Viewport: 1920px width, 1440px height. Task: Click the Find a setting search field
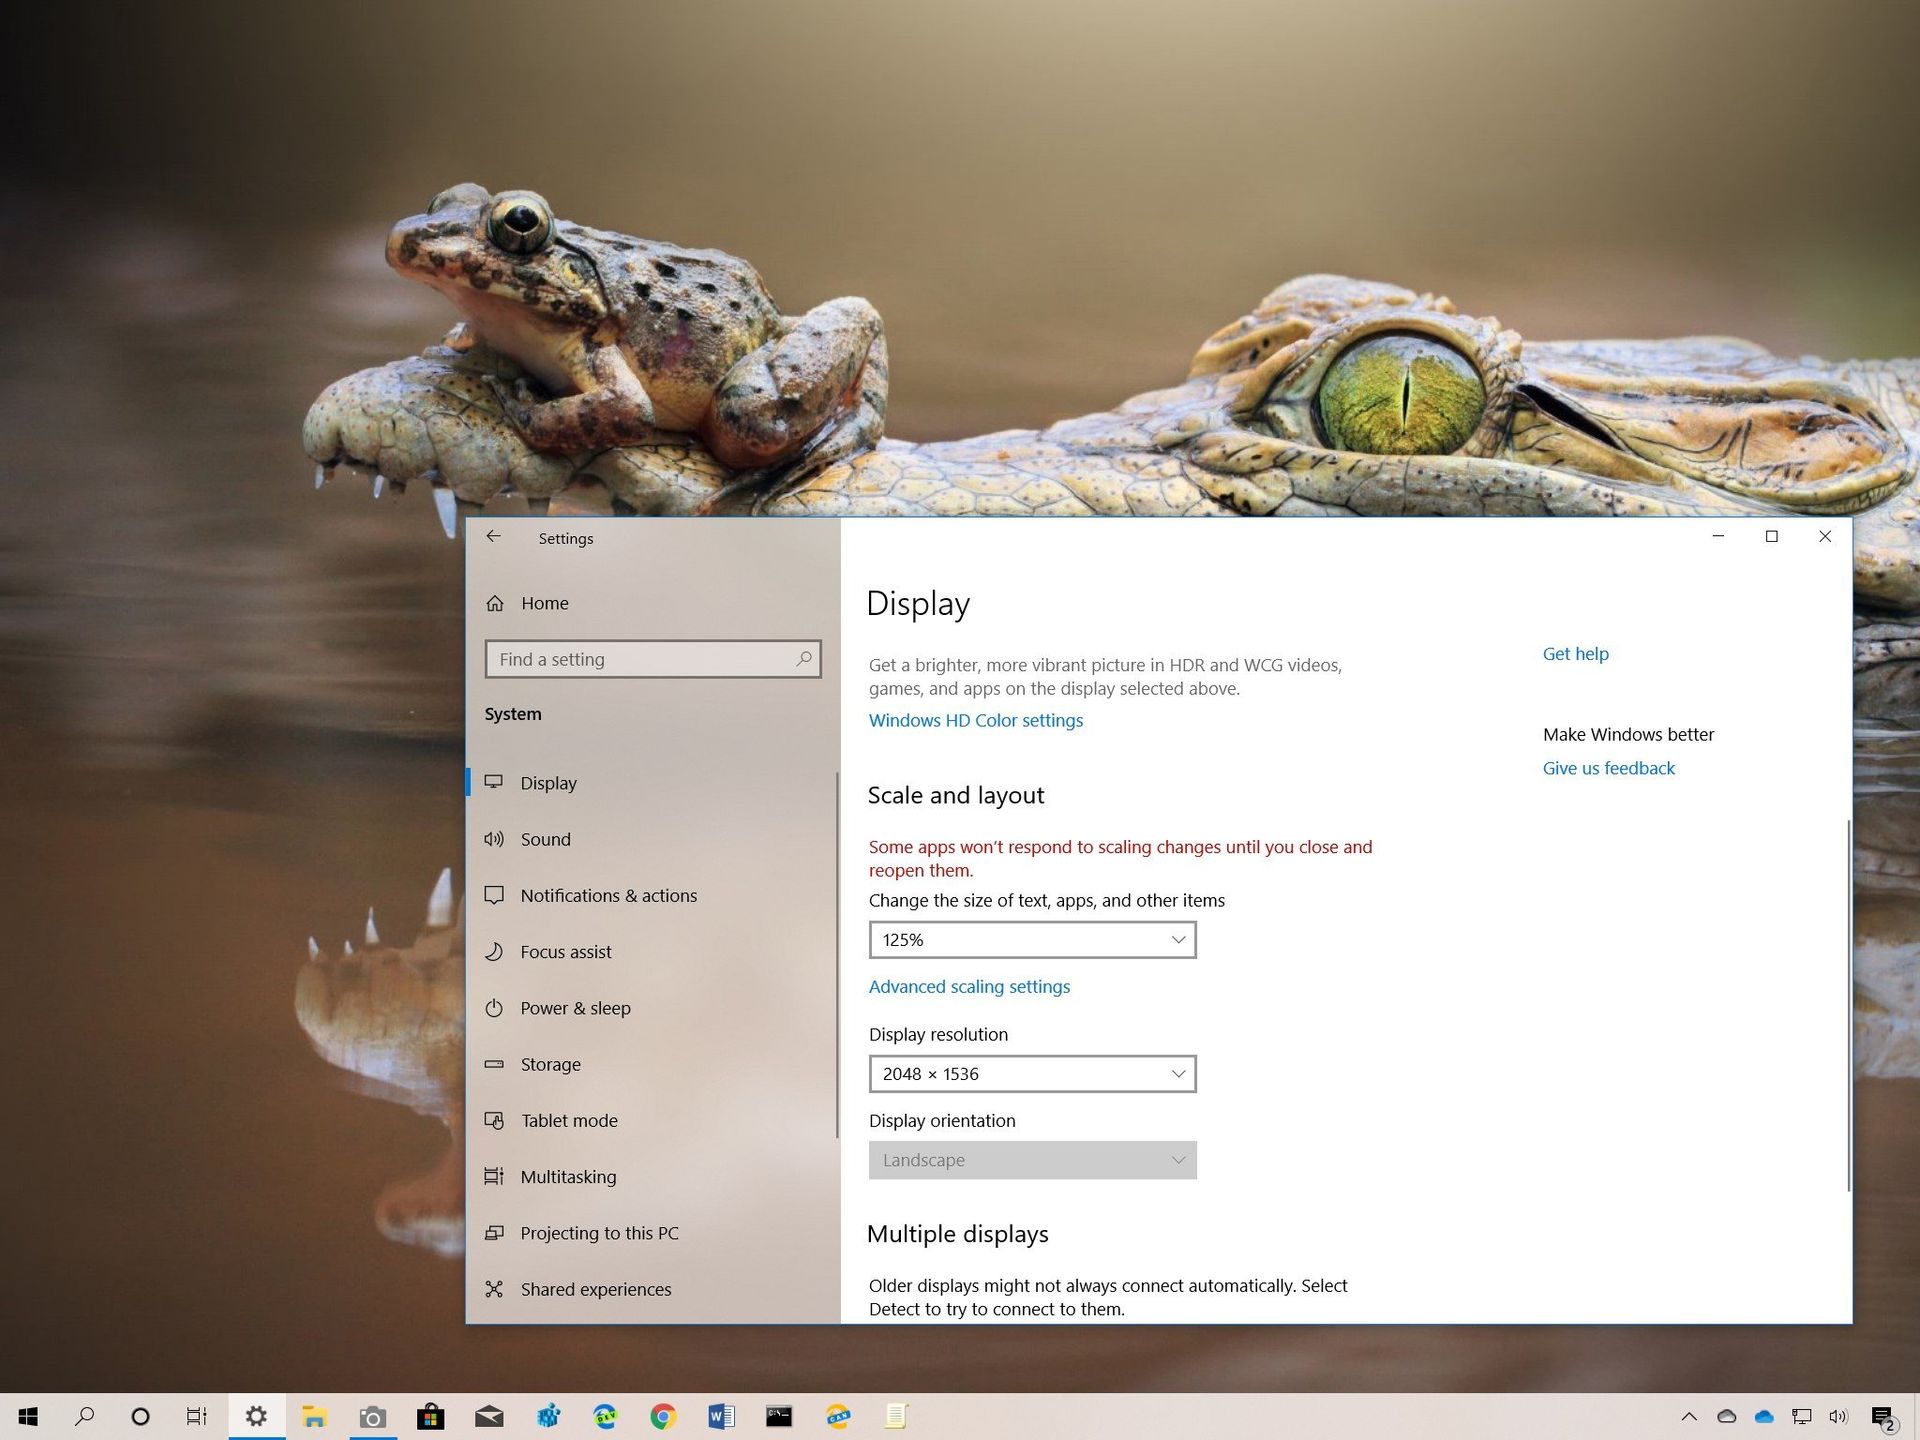640,659
